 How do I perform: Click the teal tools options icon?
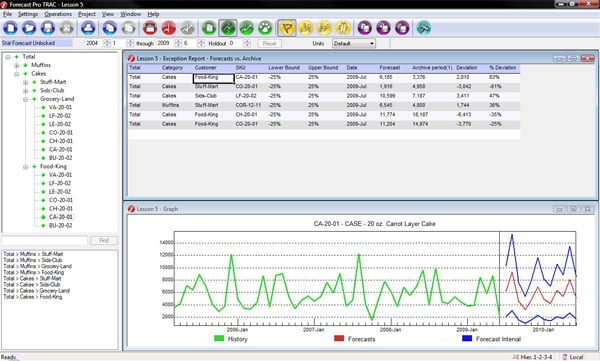point(423,28)
